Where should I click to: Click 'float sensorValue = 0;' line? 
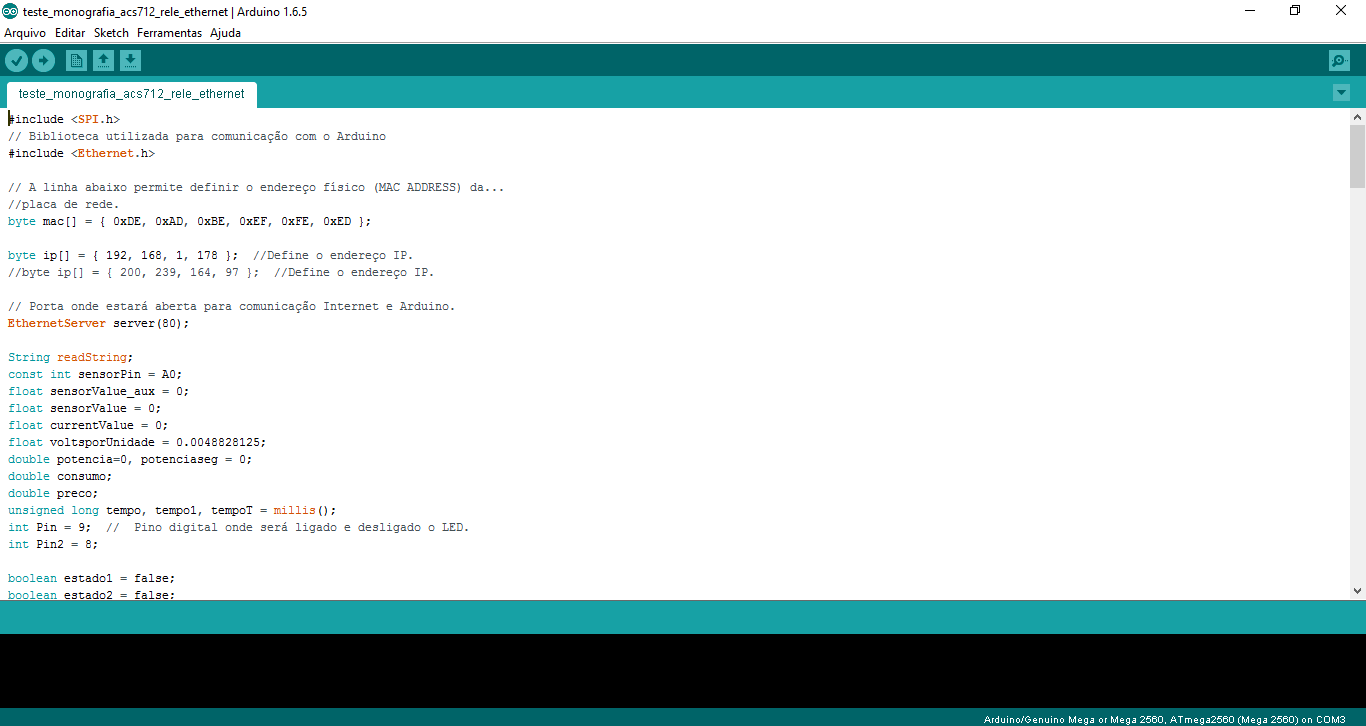(85, 408)
